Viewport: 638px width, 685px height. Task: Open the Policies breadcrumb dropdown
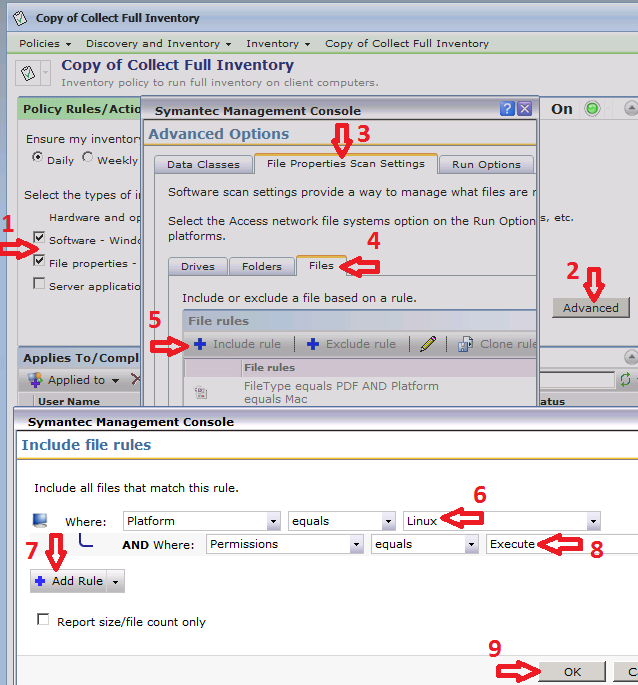[x=68, y=44]
